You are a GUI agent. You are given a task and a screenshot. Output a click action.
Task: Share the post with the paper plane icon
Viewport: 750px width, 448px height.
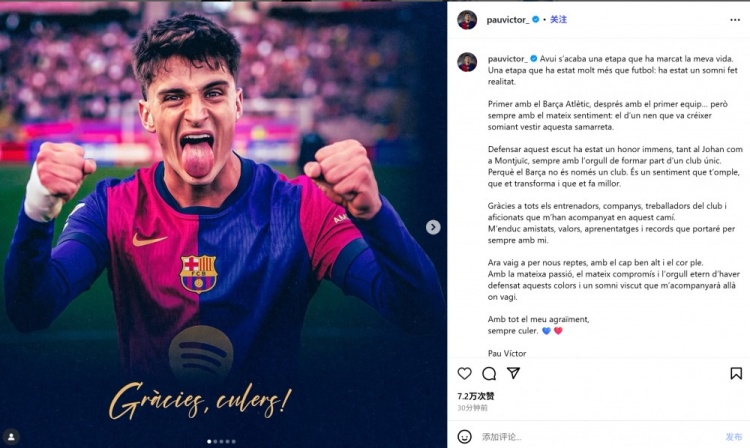pyautogui.click(x=513, y=373)
